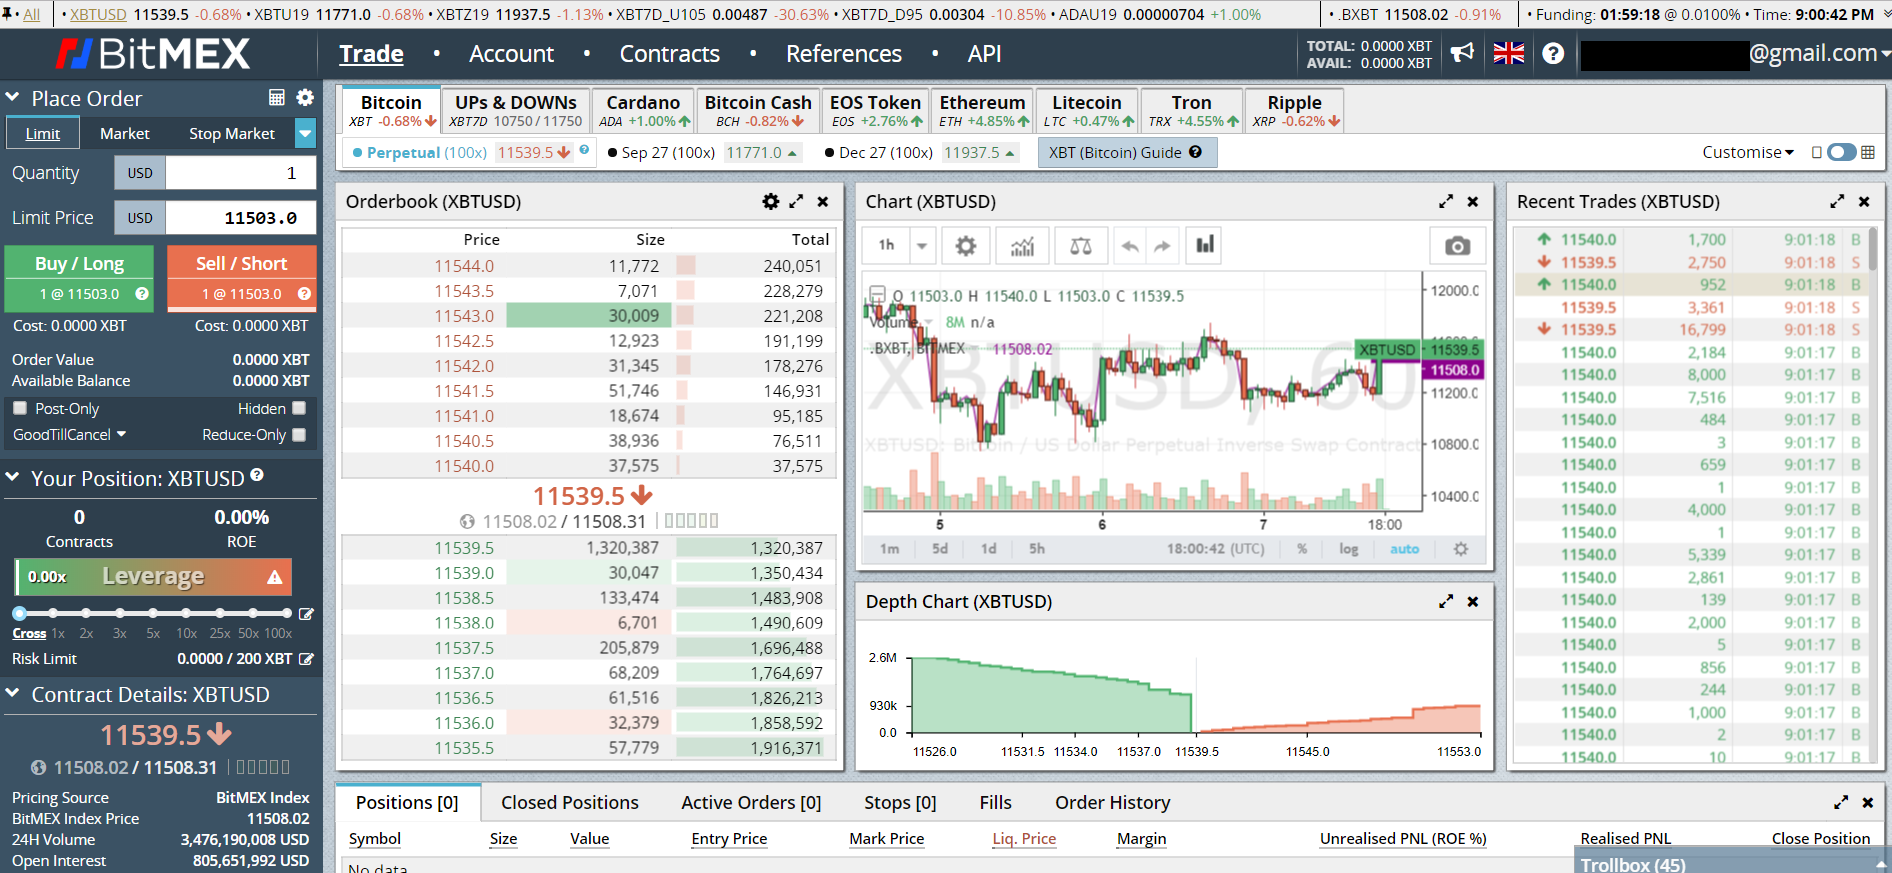Viewport: 1892px width, 873px height.
Task: Open the order calculator icon
Action: click(x=277, y=97)
